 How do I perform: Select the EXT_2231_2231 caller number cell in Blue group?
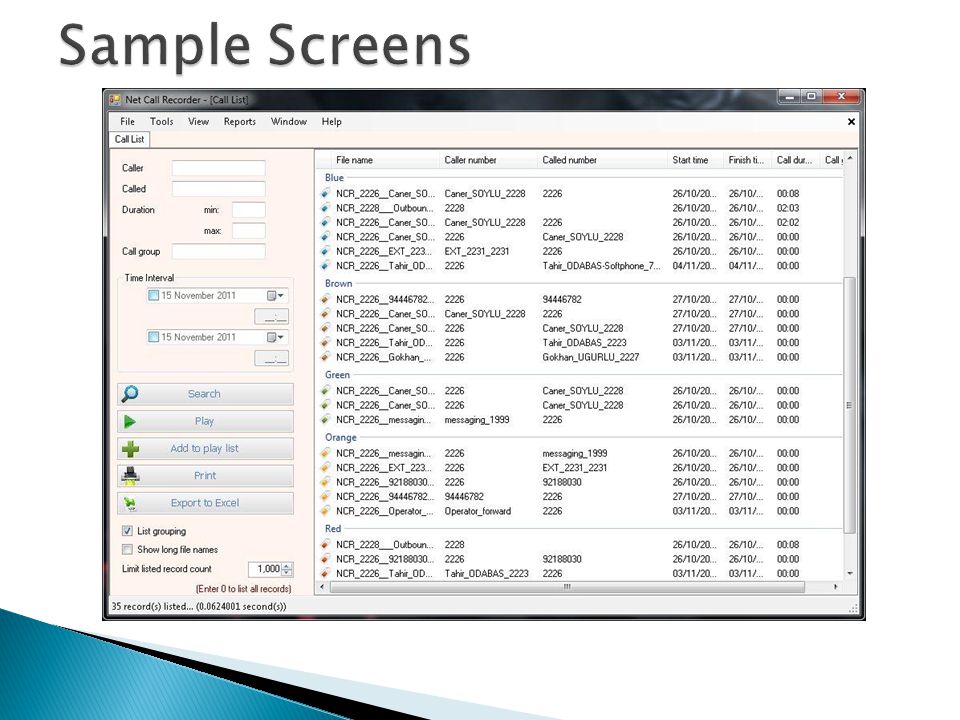476,251
